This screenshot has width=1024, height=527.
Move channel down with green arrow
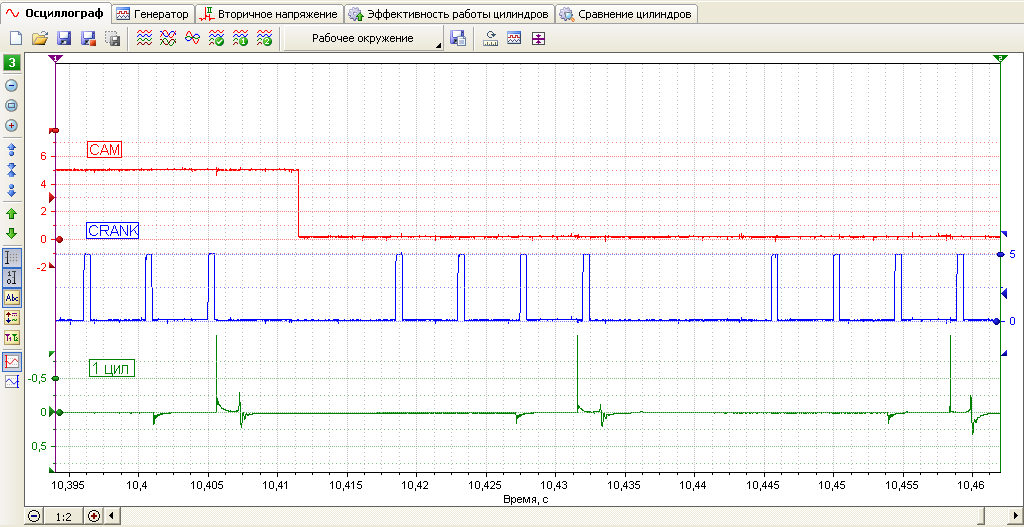[11, 234]
